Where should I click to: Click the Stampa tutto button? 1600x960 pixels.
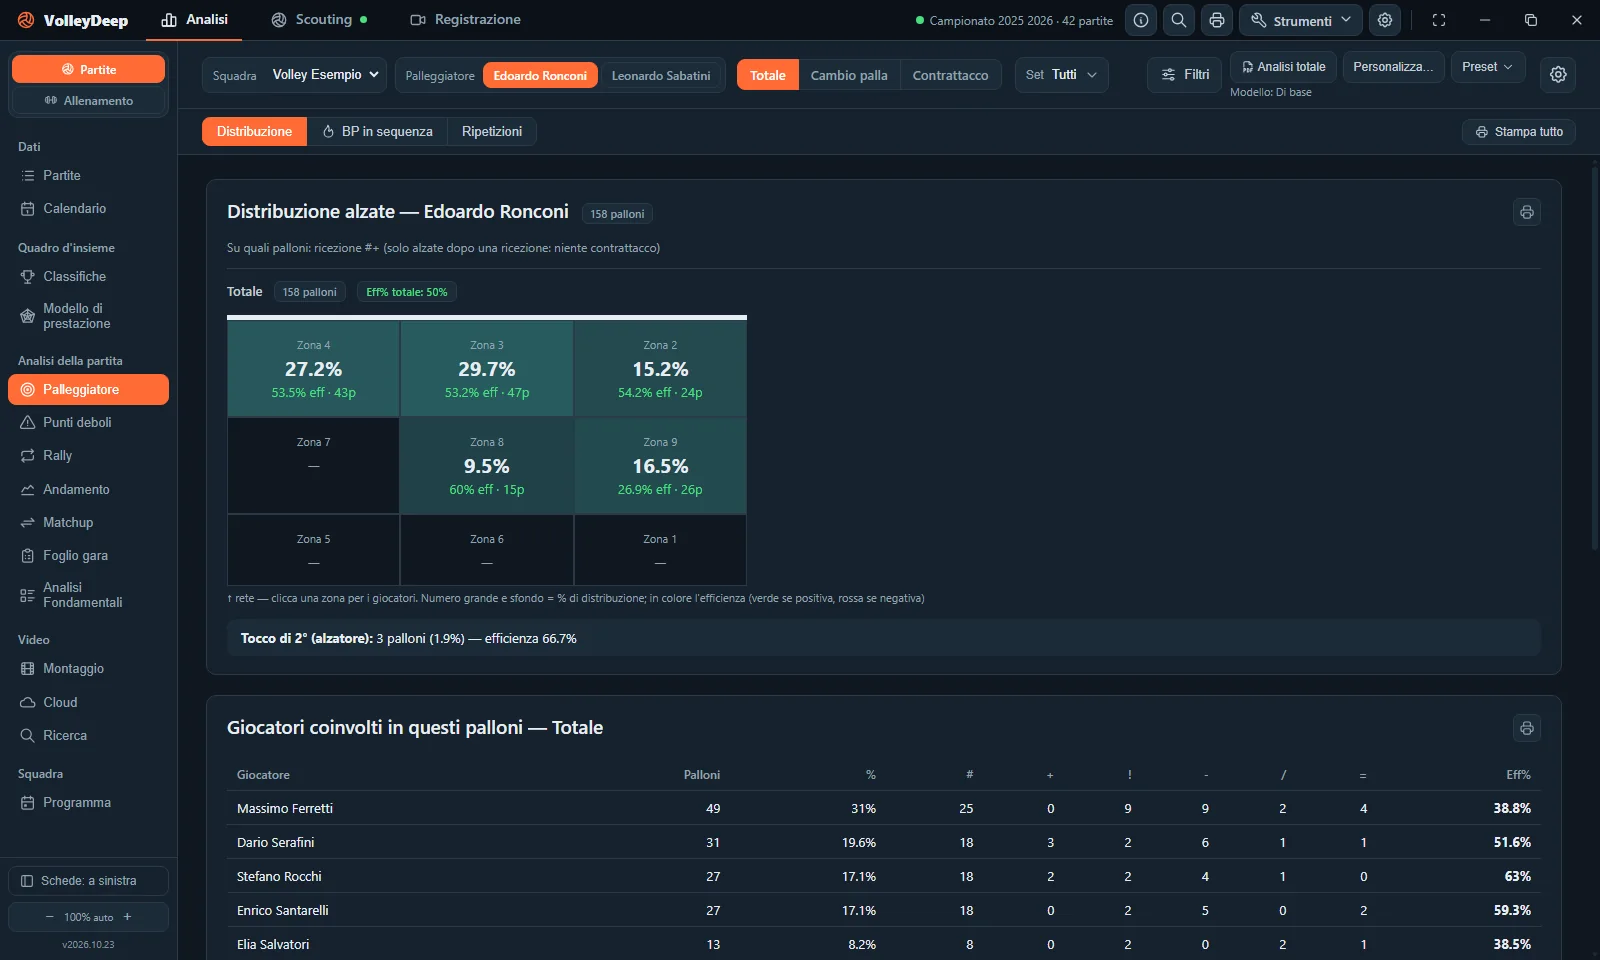point(1519,132)
